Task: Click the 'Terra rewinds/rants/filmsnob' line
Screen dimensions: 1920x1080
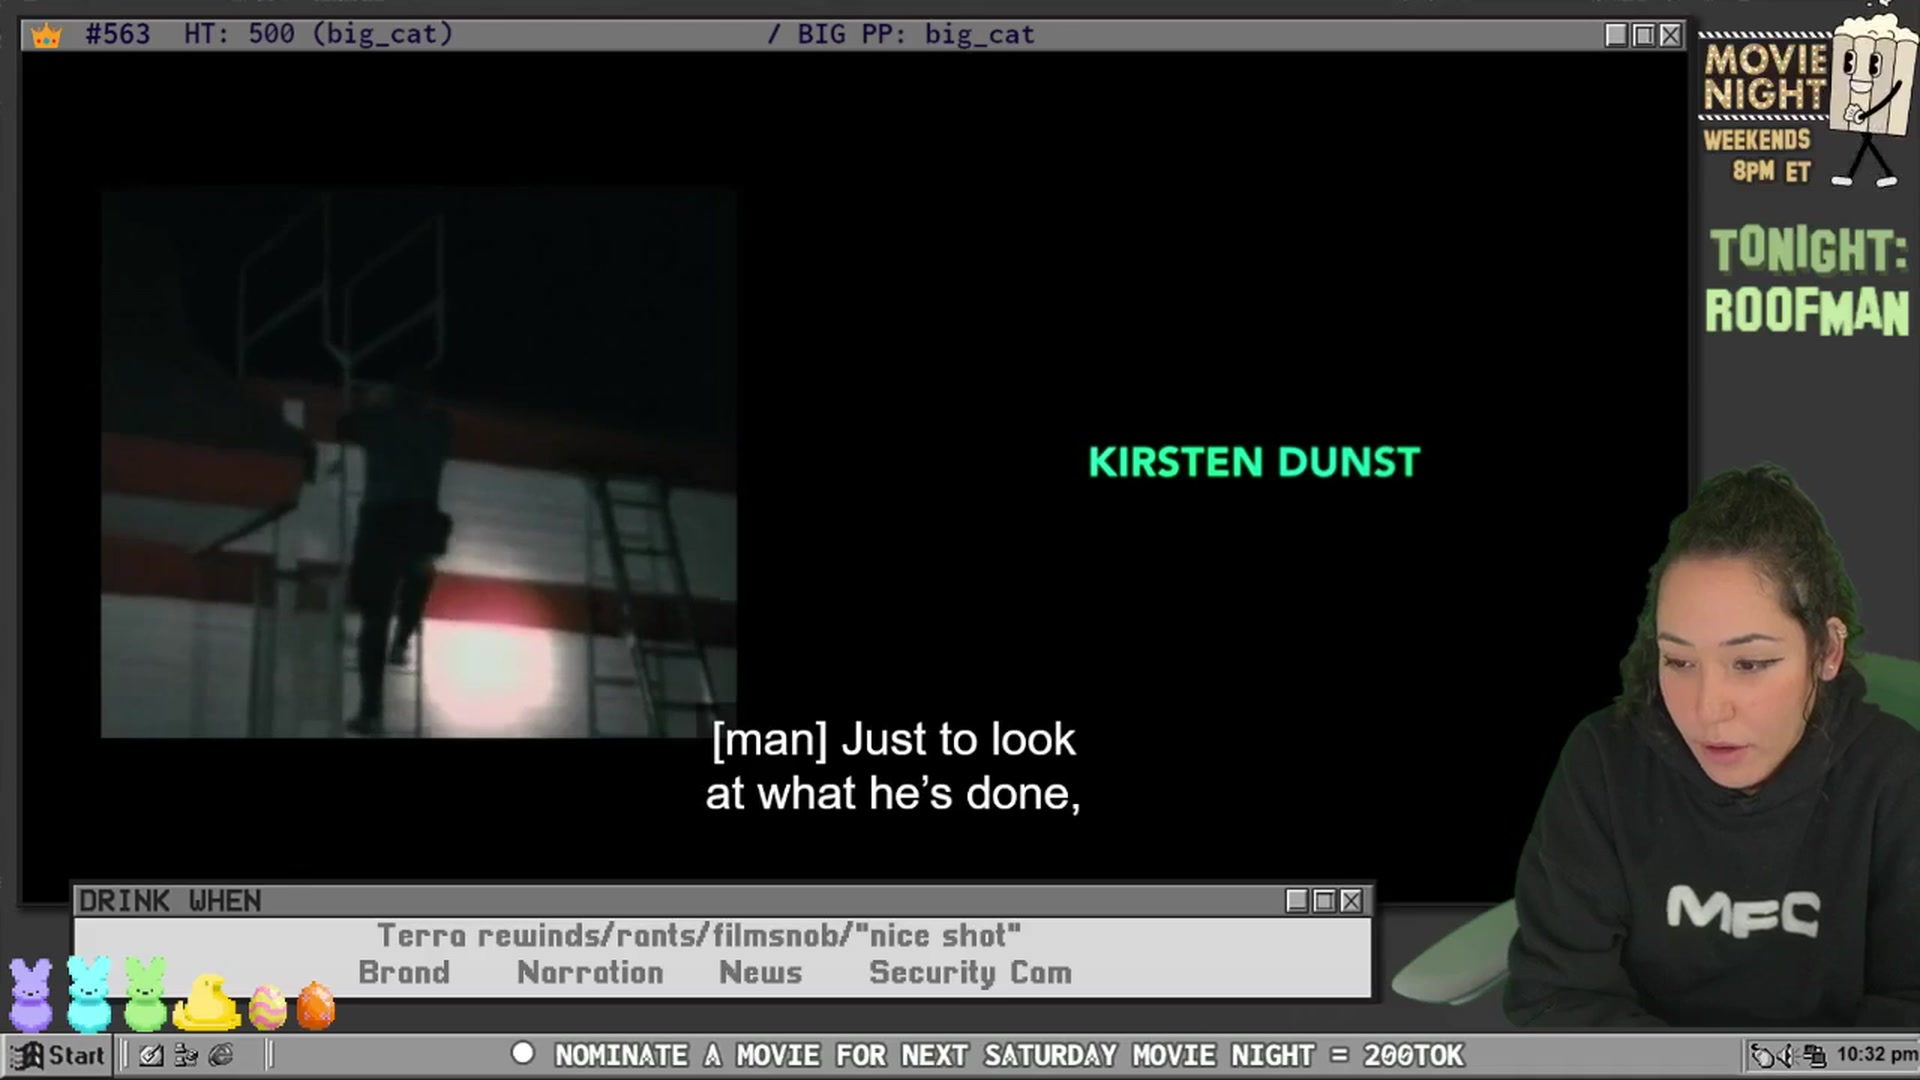Action: (699, 935)
